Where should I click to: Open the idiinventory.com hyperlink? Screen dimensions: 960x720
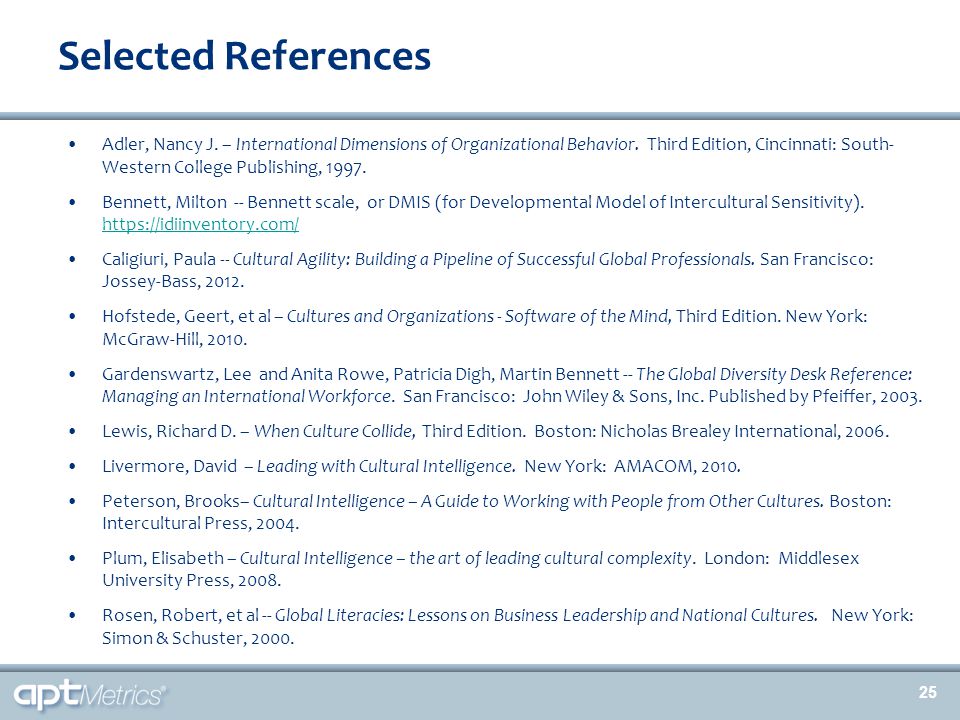[200, 225]
